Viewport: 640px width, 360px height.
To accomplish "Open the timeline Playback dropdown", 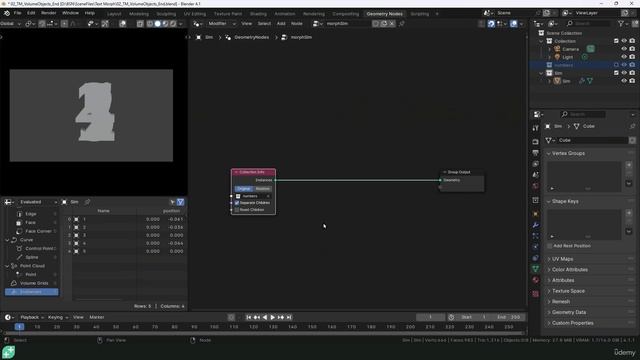I will coord(32,317).
